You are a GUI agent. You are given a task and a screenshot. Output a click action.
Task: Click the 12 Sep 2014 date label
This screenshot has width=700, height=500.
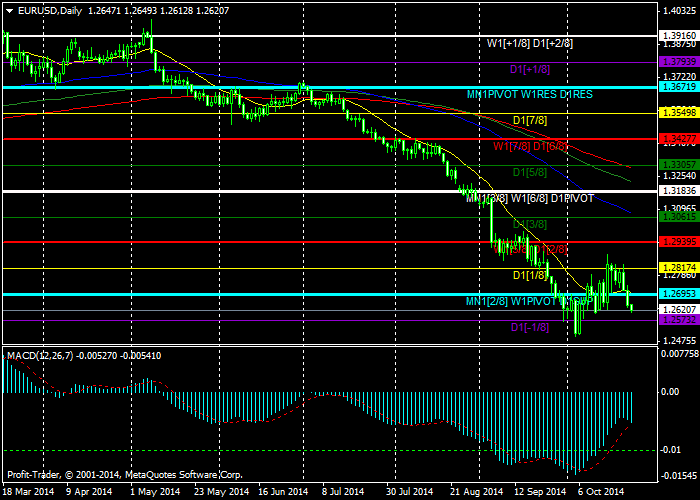pos(540,492)
